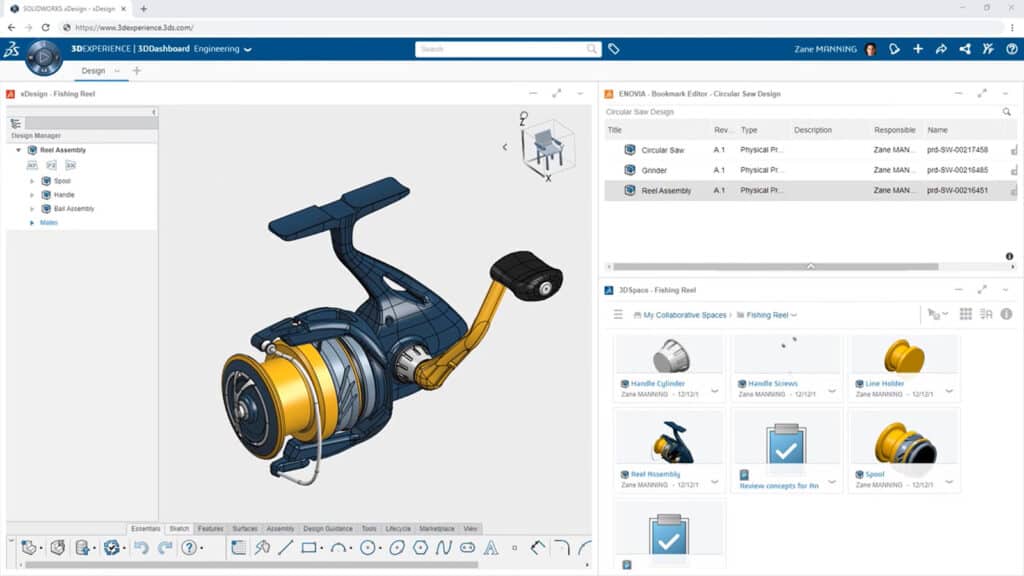Select the Polygon sketch tool
Viewport: 1024px width, 576px height.
[x=419, y=546]
